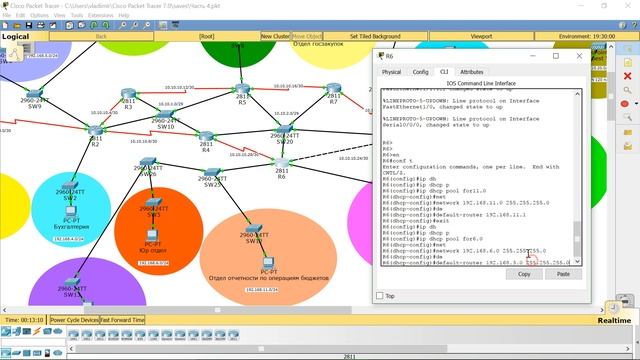Viewport: 640px width, 360px height.
Task: Click the Redo green arrow icon
Action: click(x=106, y=25)
